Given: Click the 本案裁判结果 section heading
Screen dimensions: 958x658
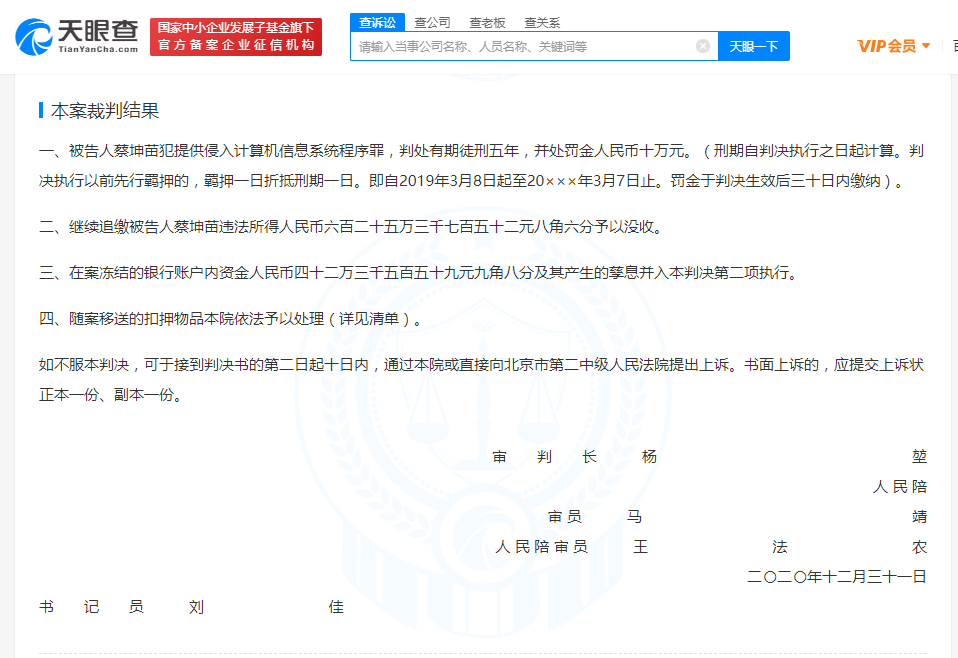Looking at the screenshot, I should (106, 110).
